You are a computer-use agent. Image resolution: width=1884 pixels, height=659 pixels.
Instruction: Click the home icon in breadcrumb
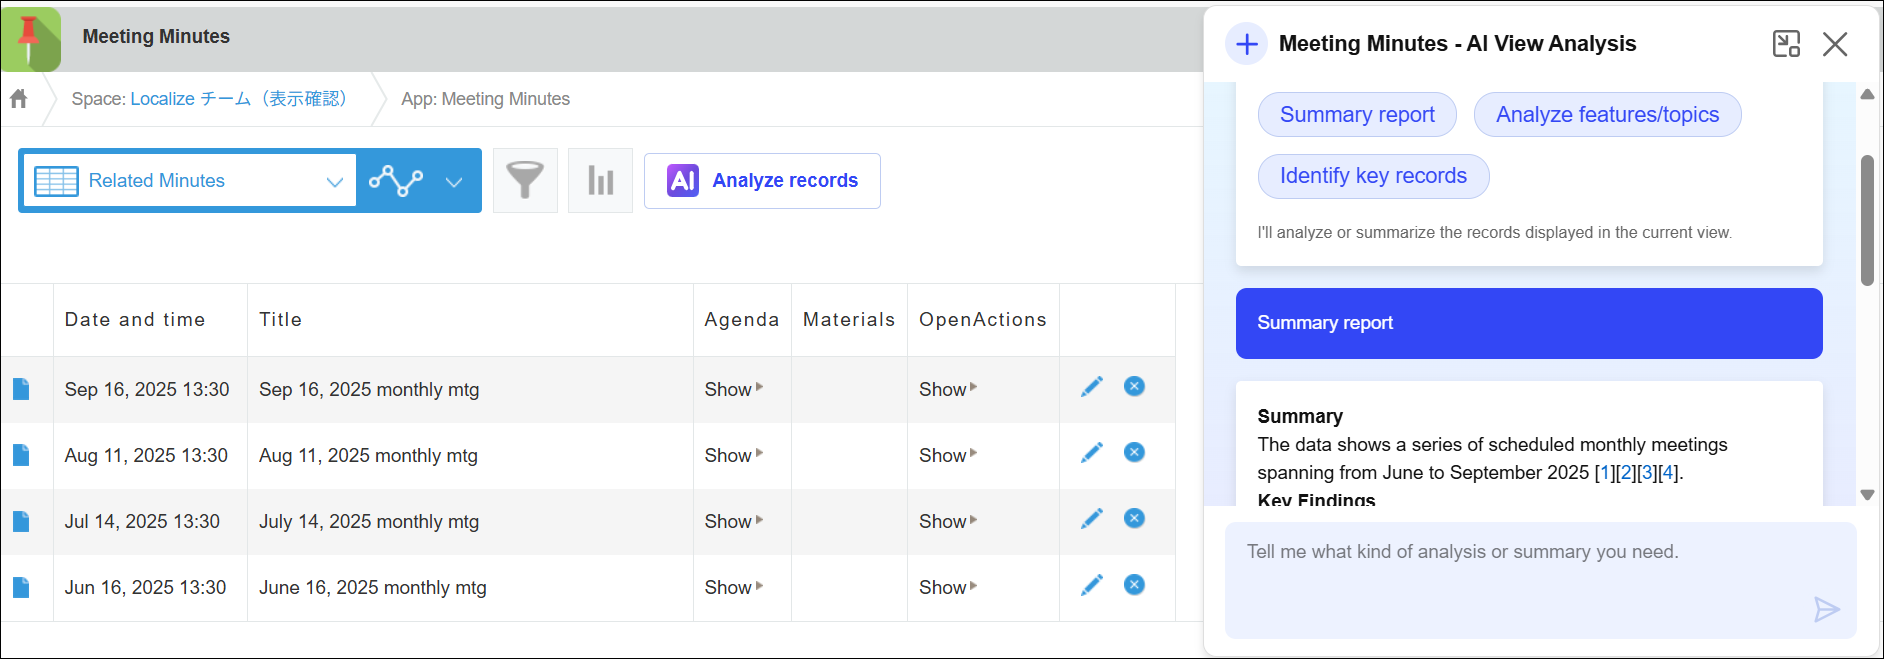click(x=19, y=99)
